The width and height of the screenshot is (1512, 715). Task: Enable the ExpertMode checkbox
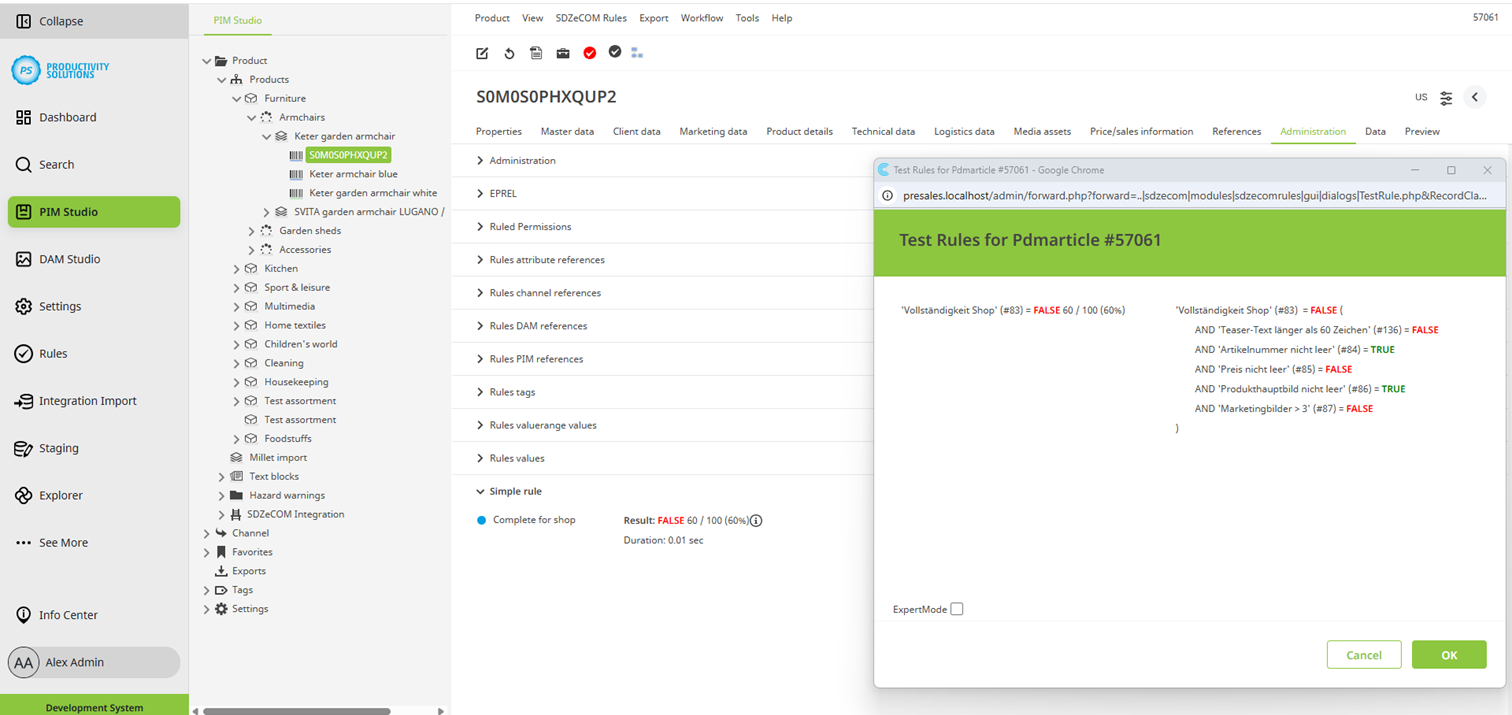[x=957, y=609]
